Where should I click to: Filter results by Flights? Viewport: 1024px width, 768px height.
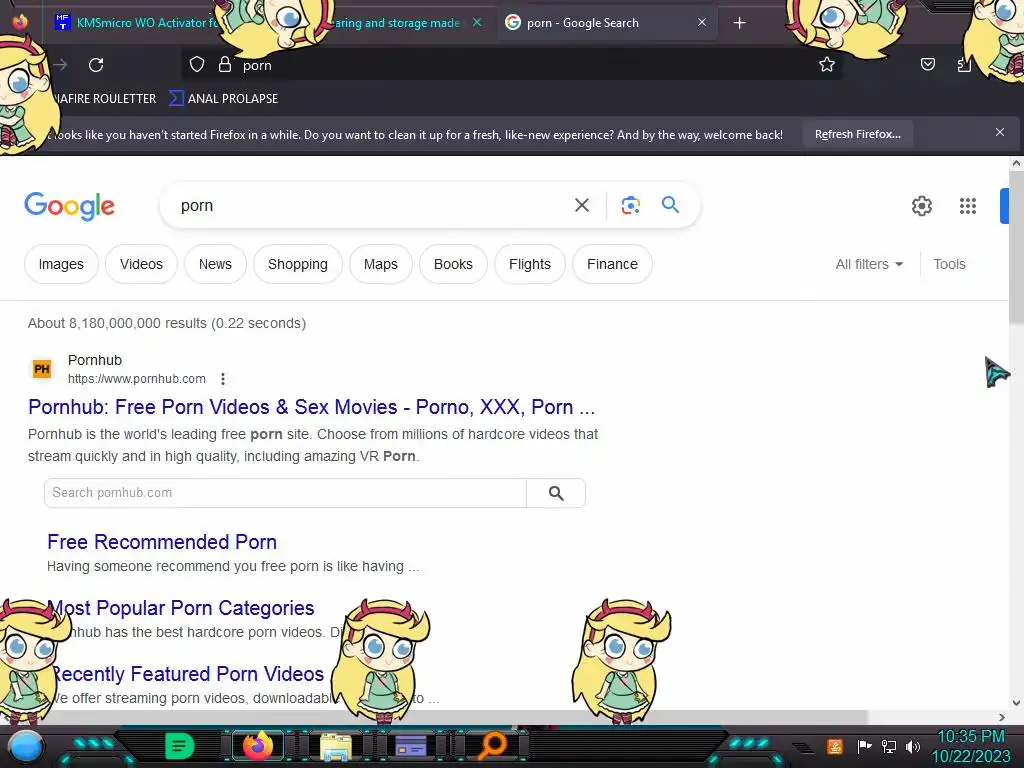(x=530, y=264)
